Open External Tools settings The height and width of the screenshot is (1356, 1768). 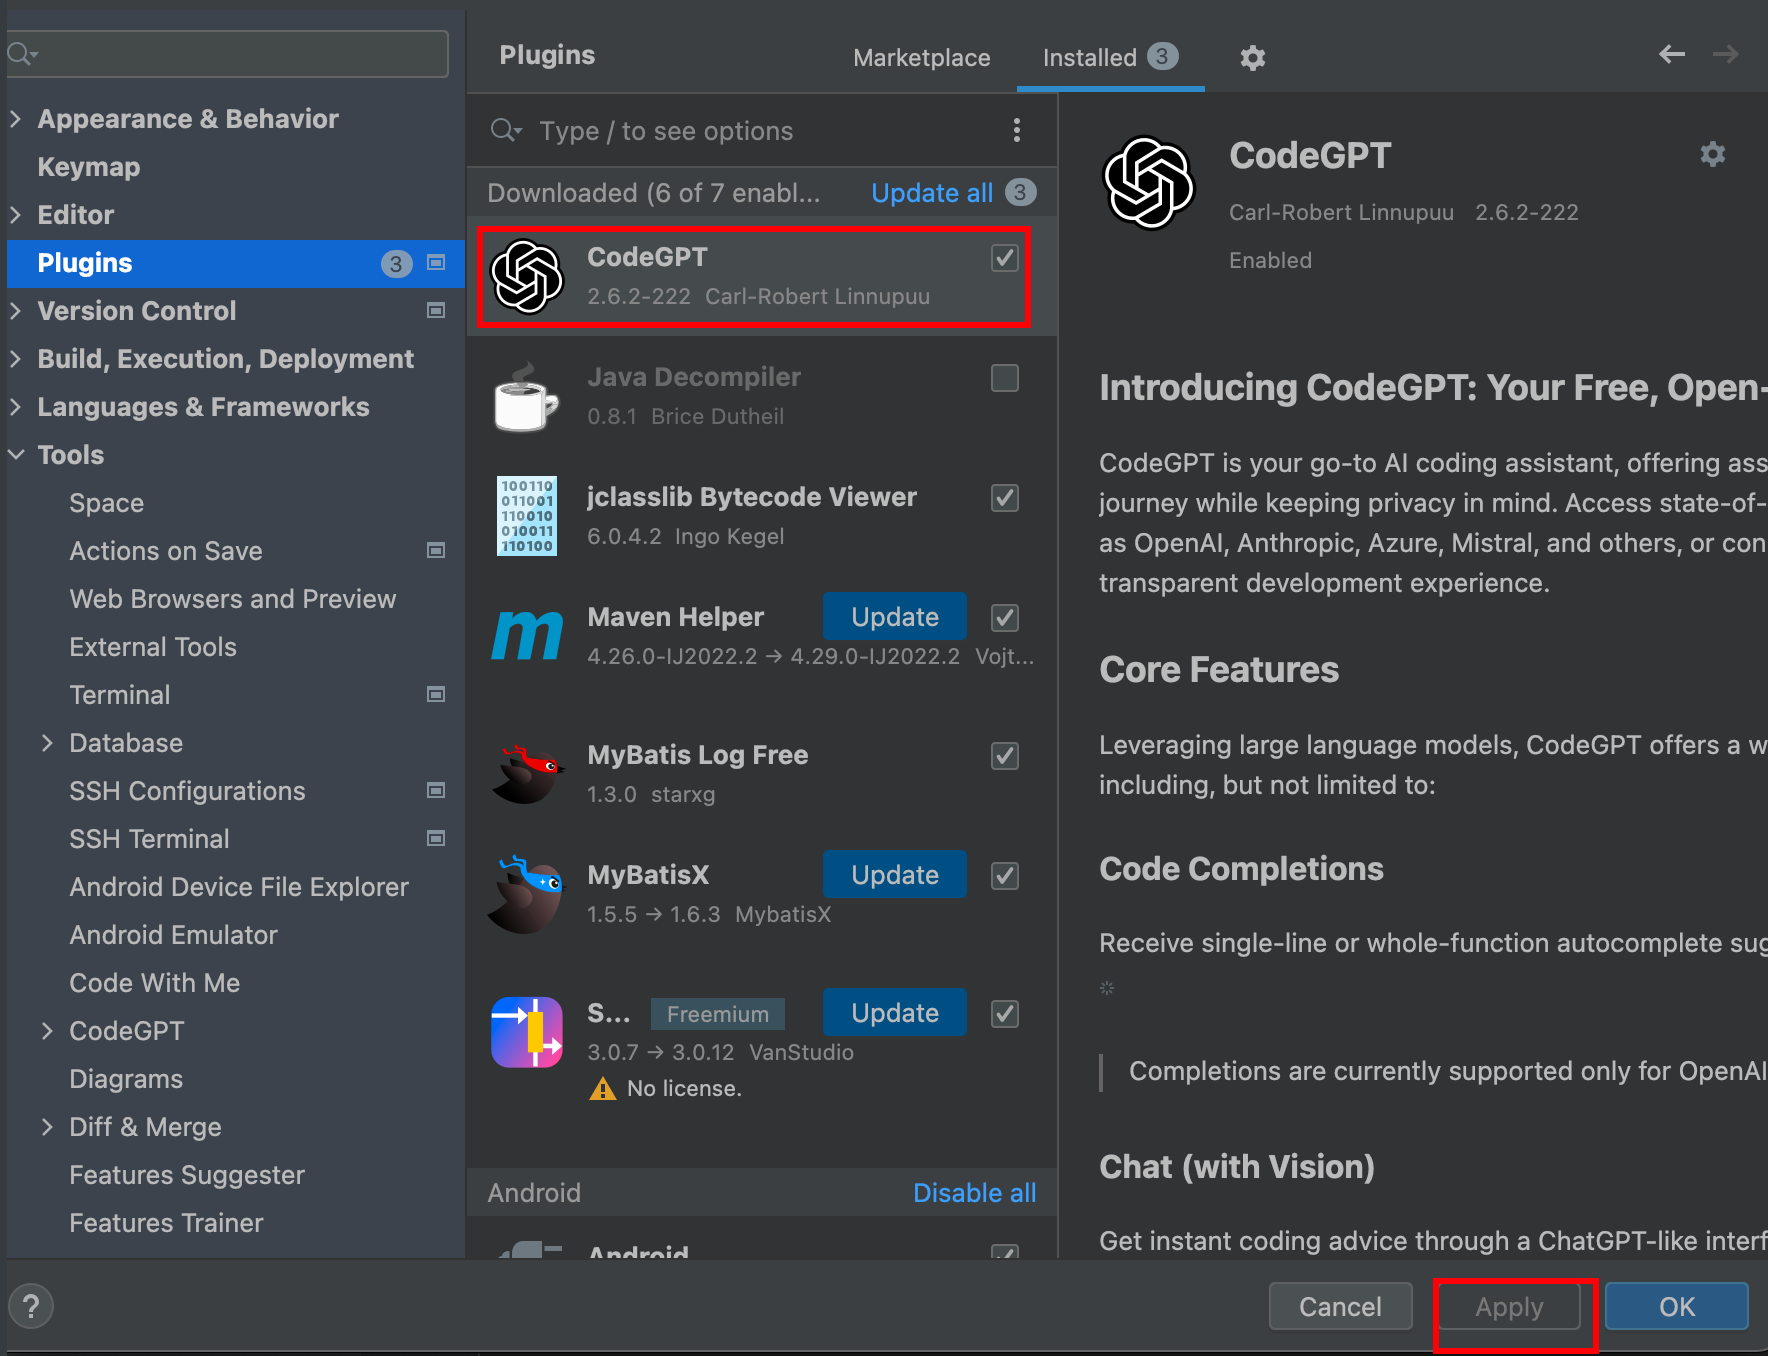pos(153,646)
